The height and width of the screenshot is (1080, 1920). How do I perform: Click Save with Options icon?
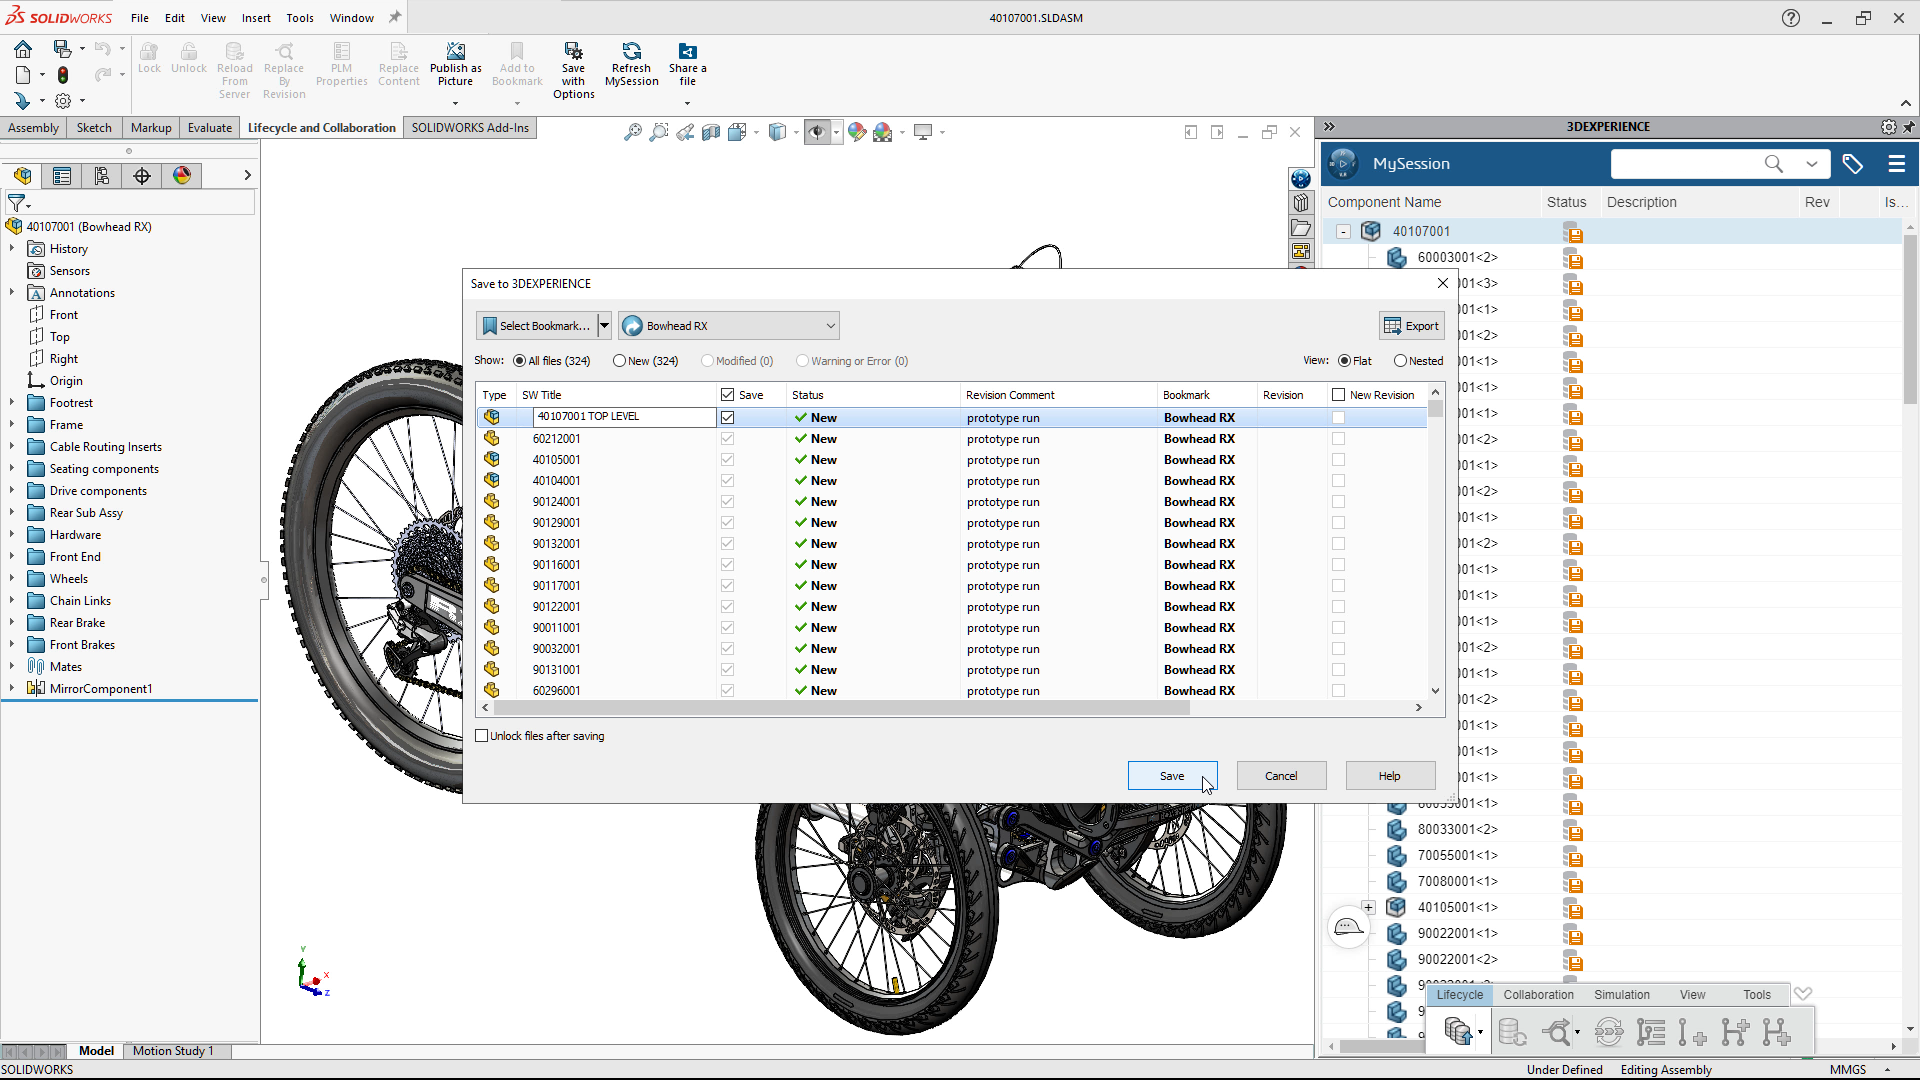click(573, 51)
